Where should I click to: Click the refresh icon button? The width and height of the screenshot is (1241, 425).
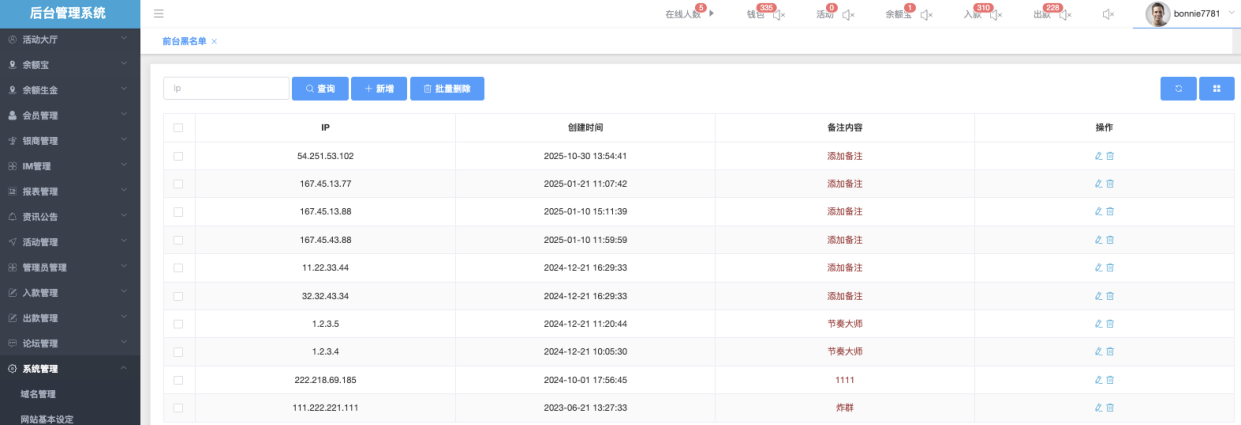(1178, 89)
